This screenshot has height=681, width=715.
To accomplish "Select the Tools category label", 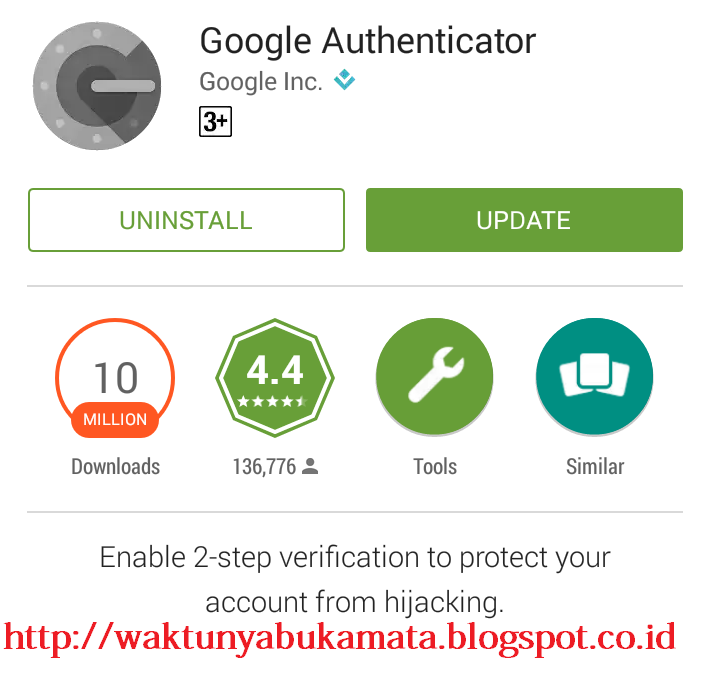I will point(435,467).
